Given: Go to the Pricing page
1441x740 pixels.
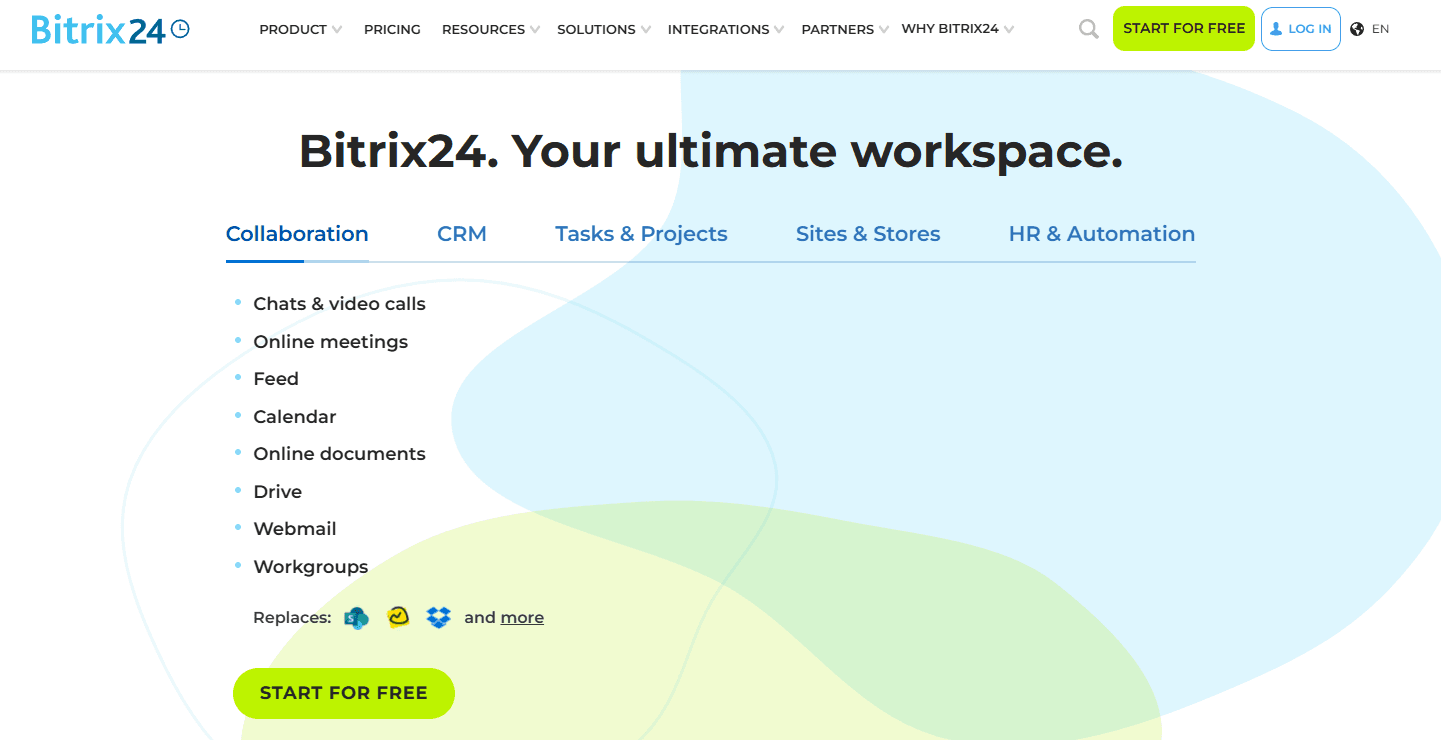Looking at the screenshot, I should click(x=392, y=30).
